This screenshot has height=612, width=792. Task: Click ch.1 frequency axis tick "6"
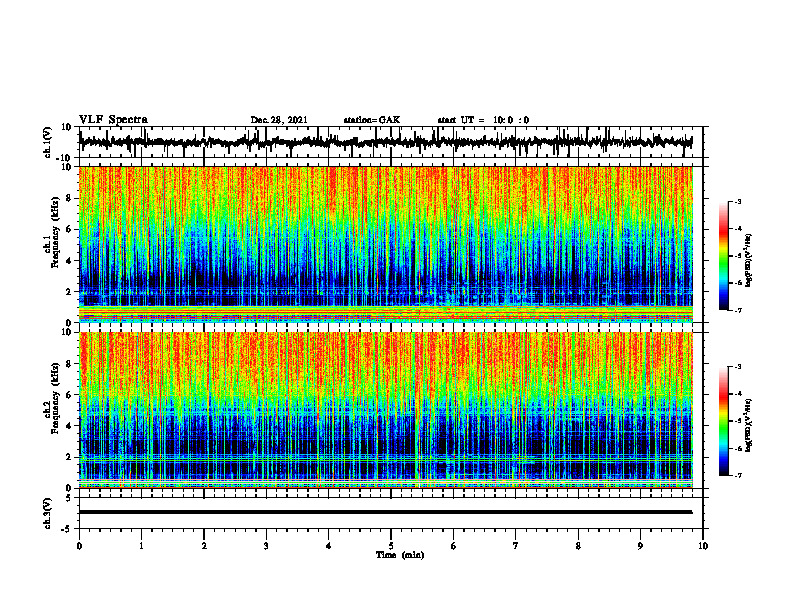(69, 229)
